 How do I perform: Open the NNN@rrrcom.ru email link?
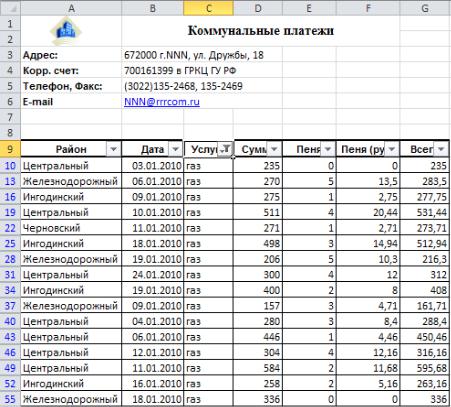pyautogui.click(x=162, y=102)
